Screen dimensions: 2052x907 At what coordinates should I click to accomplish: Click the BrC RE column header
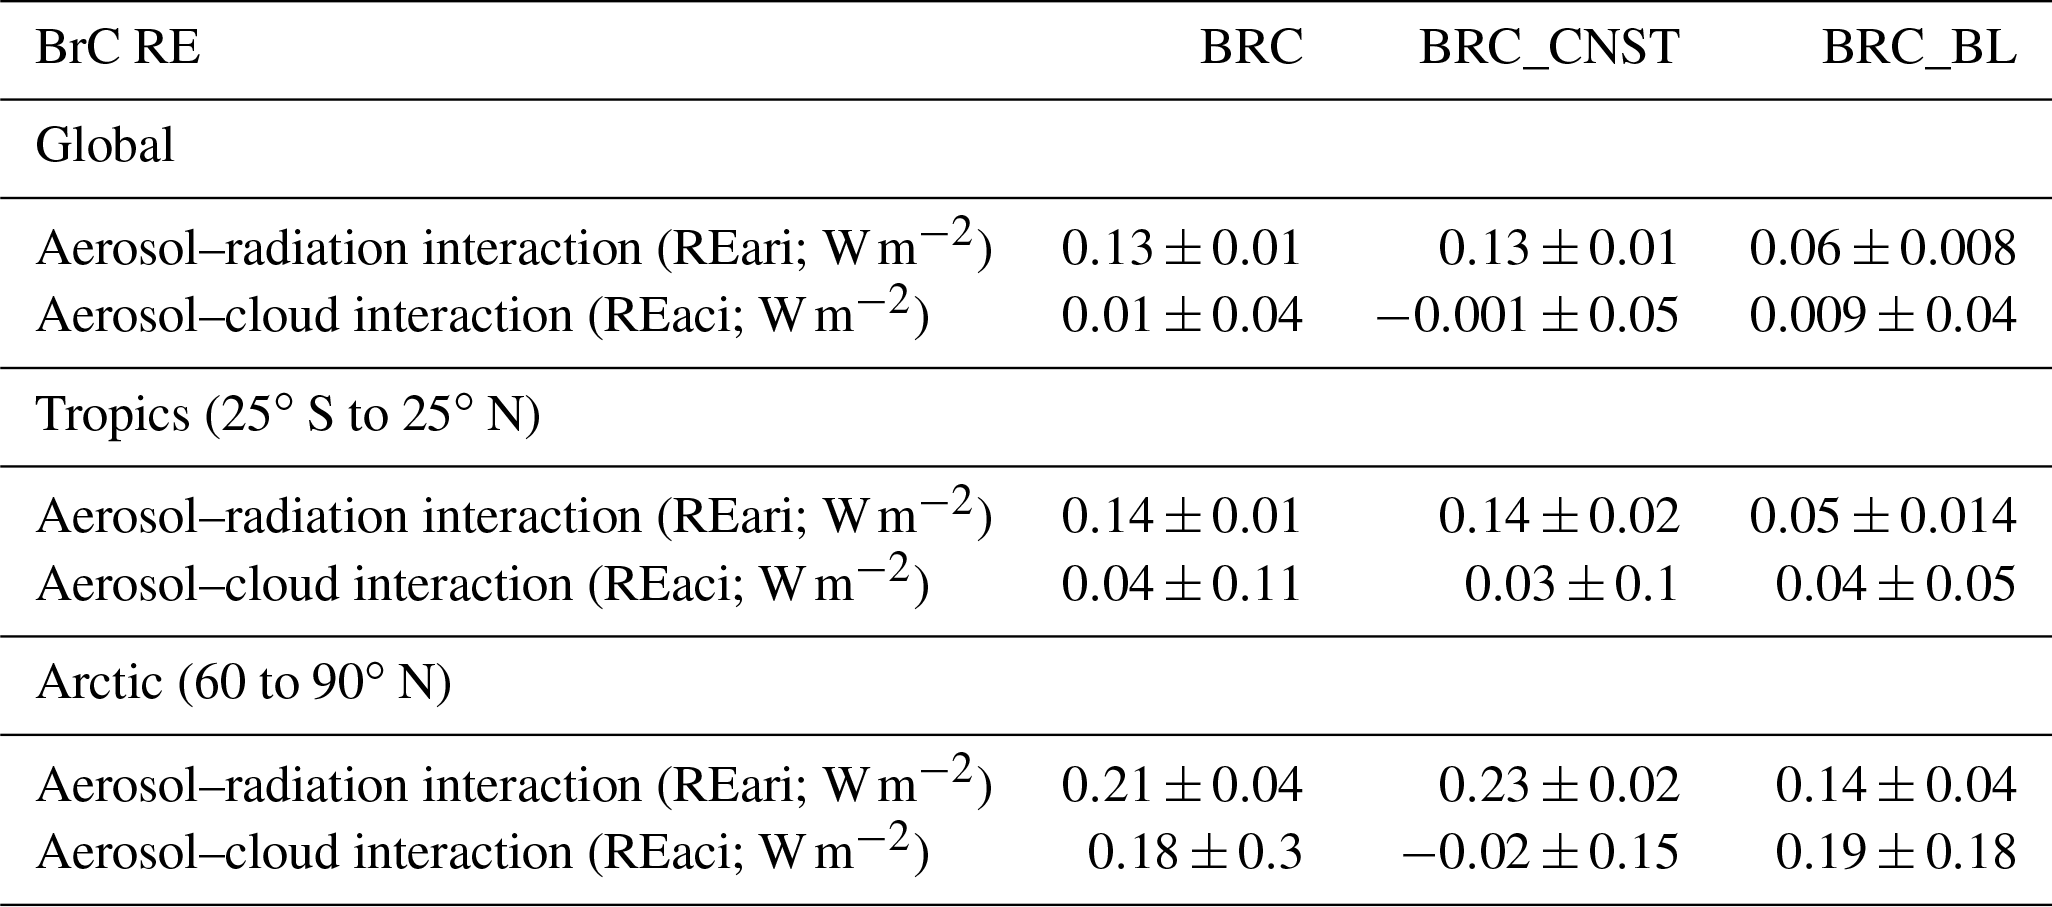(118, 48)
